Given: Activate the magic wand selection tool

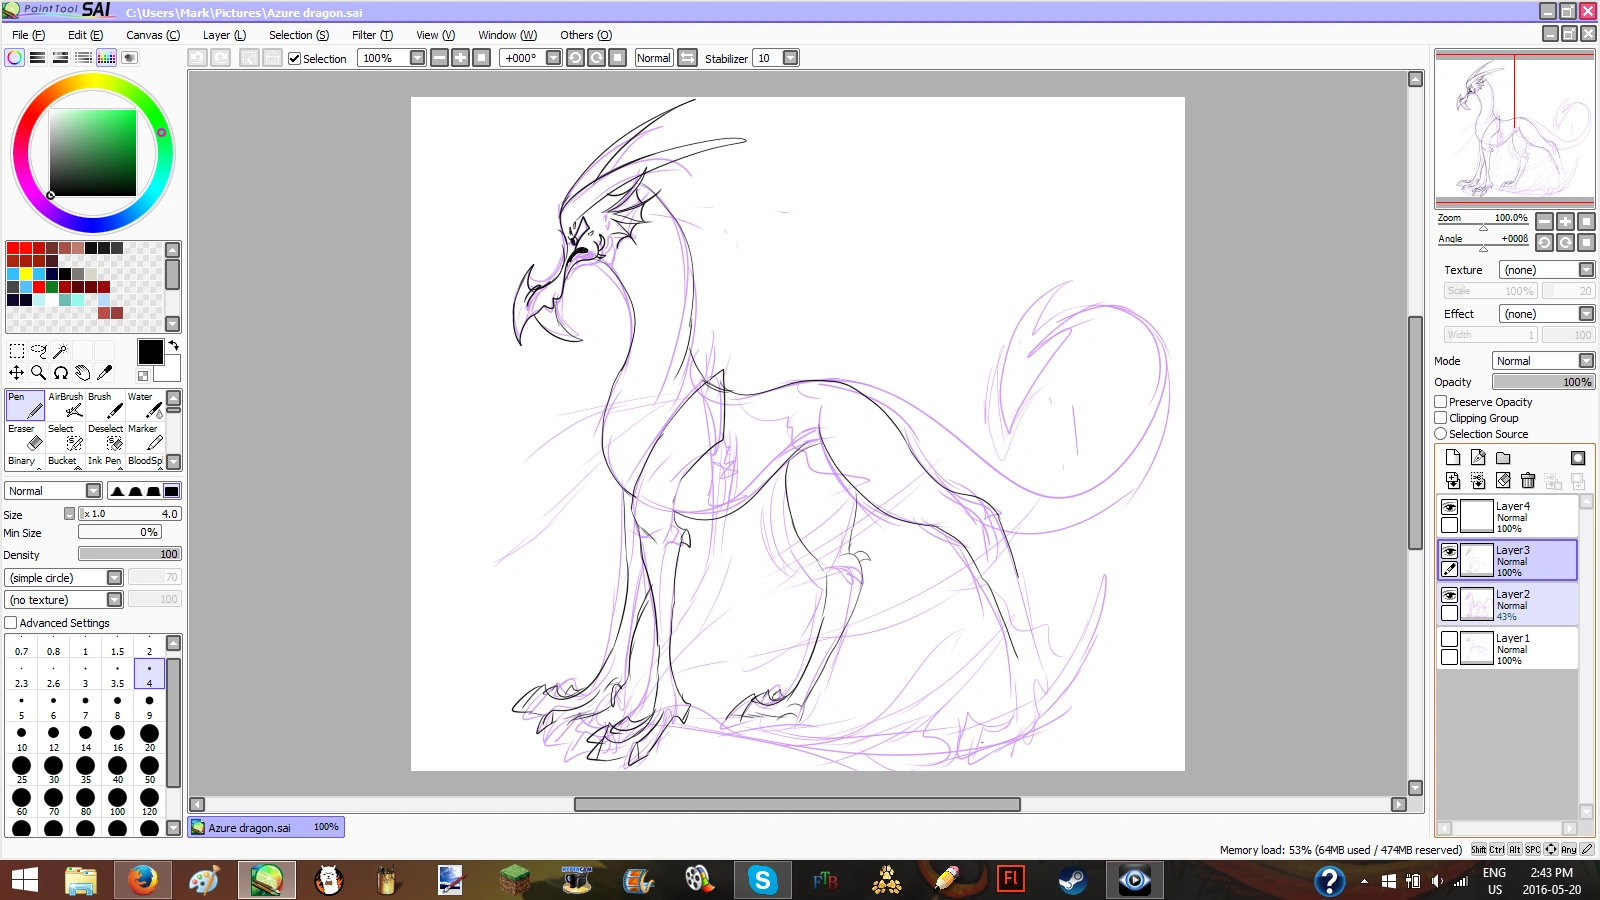Looking at the screenshot, I should 60,351.
